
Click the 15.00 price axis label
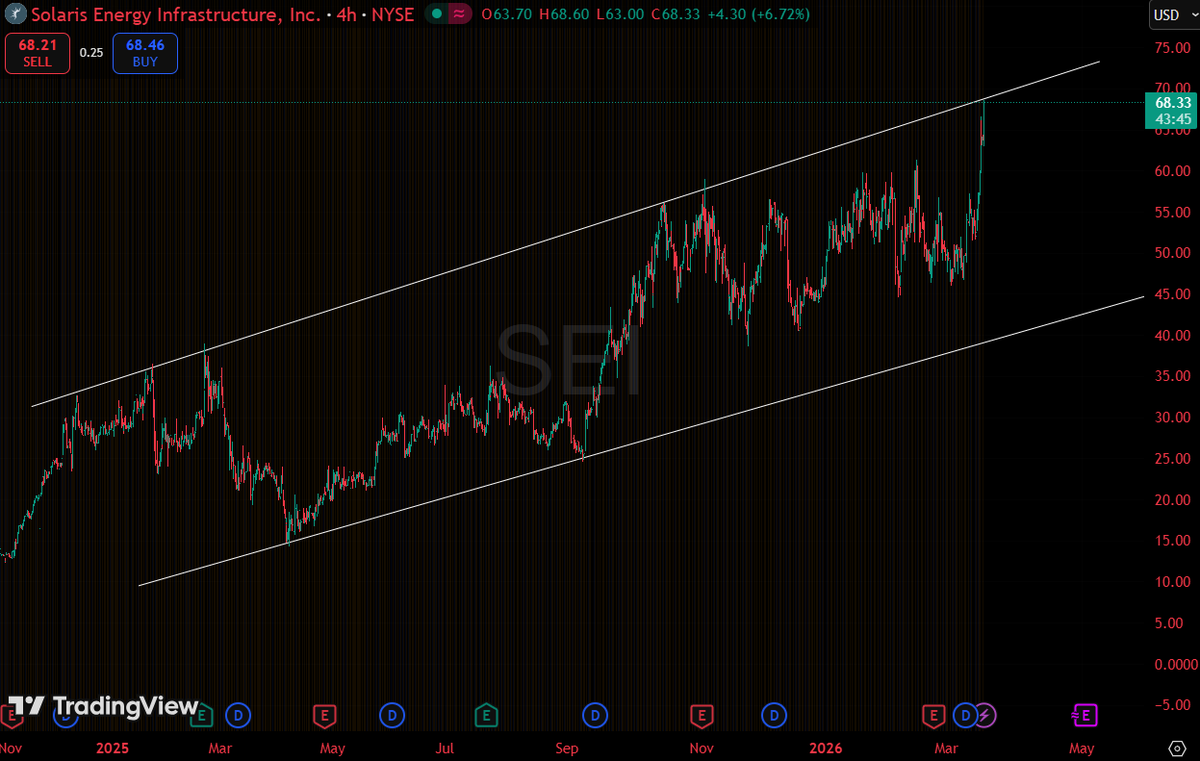[x=1172, y=540]
